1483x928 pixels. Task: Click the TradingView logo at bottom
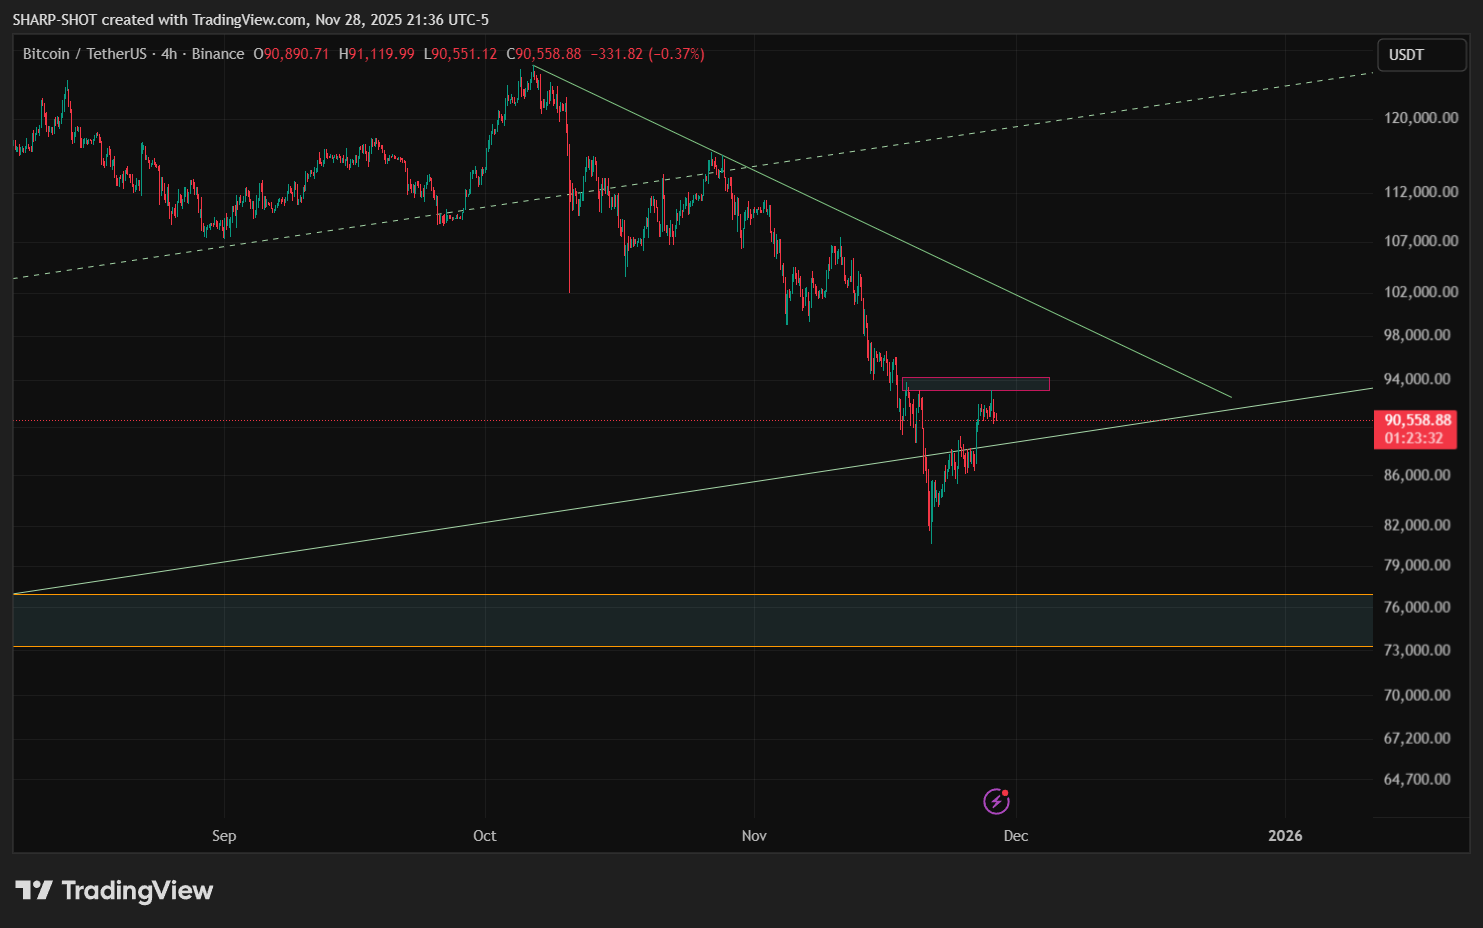(x=114, y=890)
